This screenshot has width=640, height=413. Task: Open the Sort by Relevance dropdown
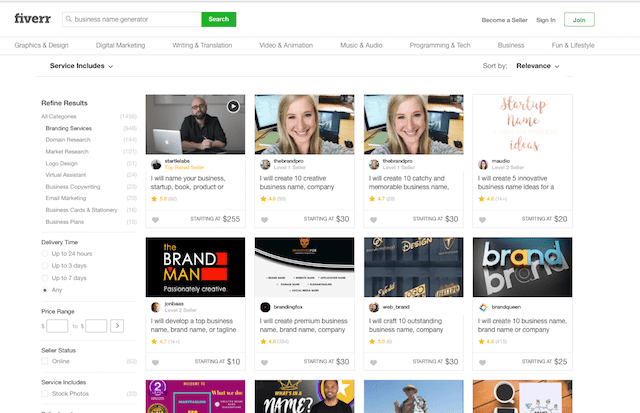[538, 66]
